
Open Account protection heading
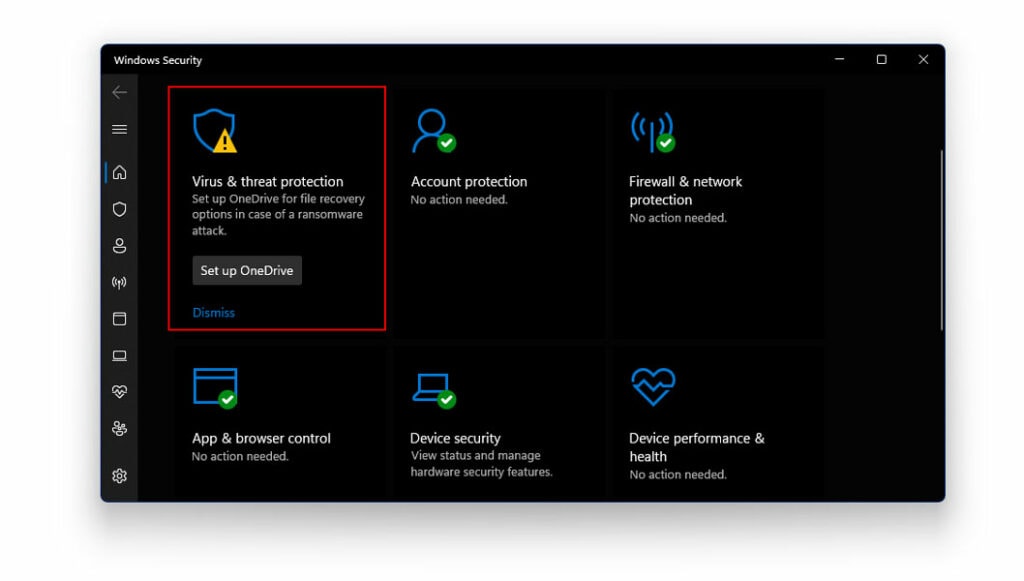[469, 181]
